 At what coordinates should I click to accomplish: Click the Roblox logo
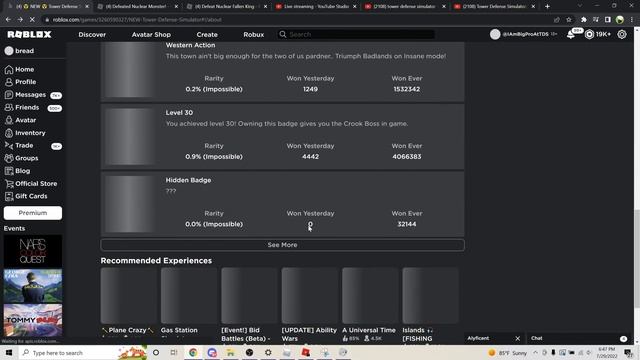point(29,35)
